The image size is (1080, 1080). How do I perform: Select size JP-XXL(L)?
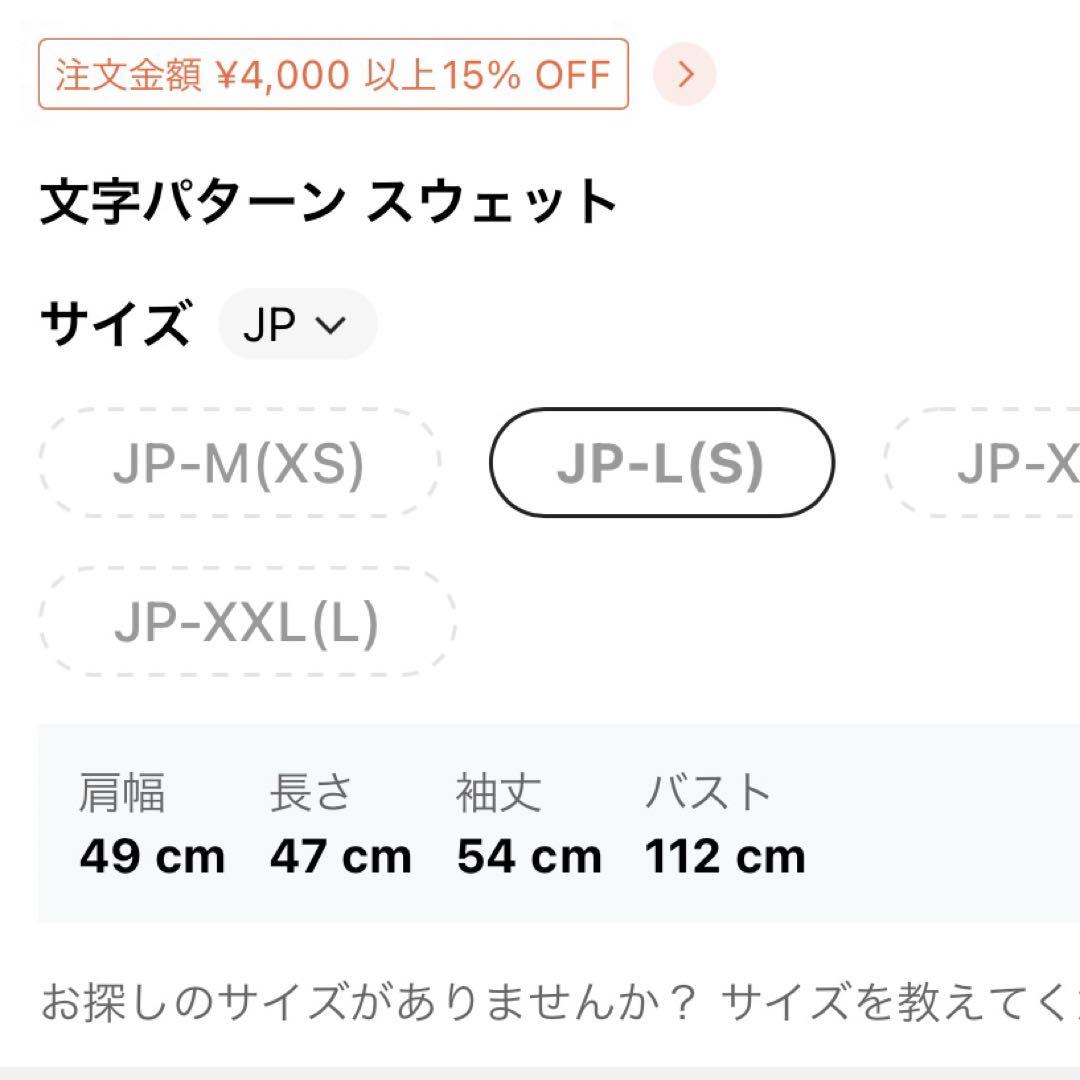tap(247, 622)
